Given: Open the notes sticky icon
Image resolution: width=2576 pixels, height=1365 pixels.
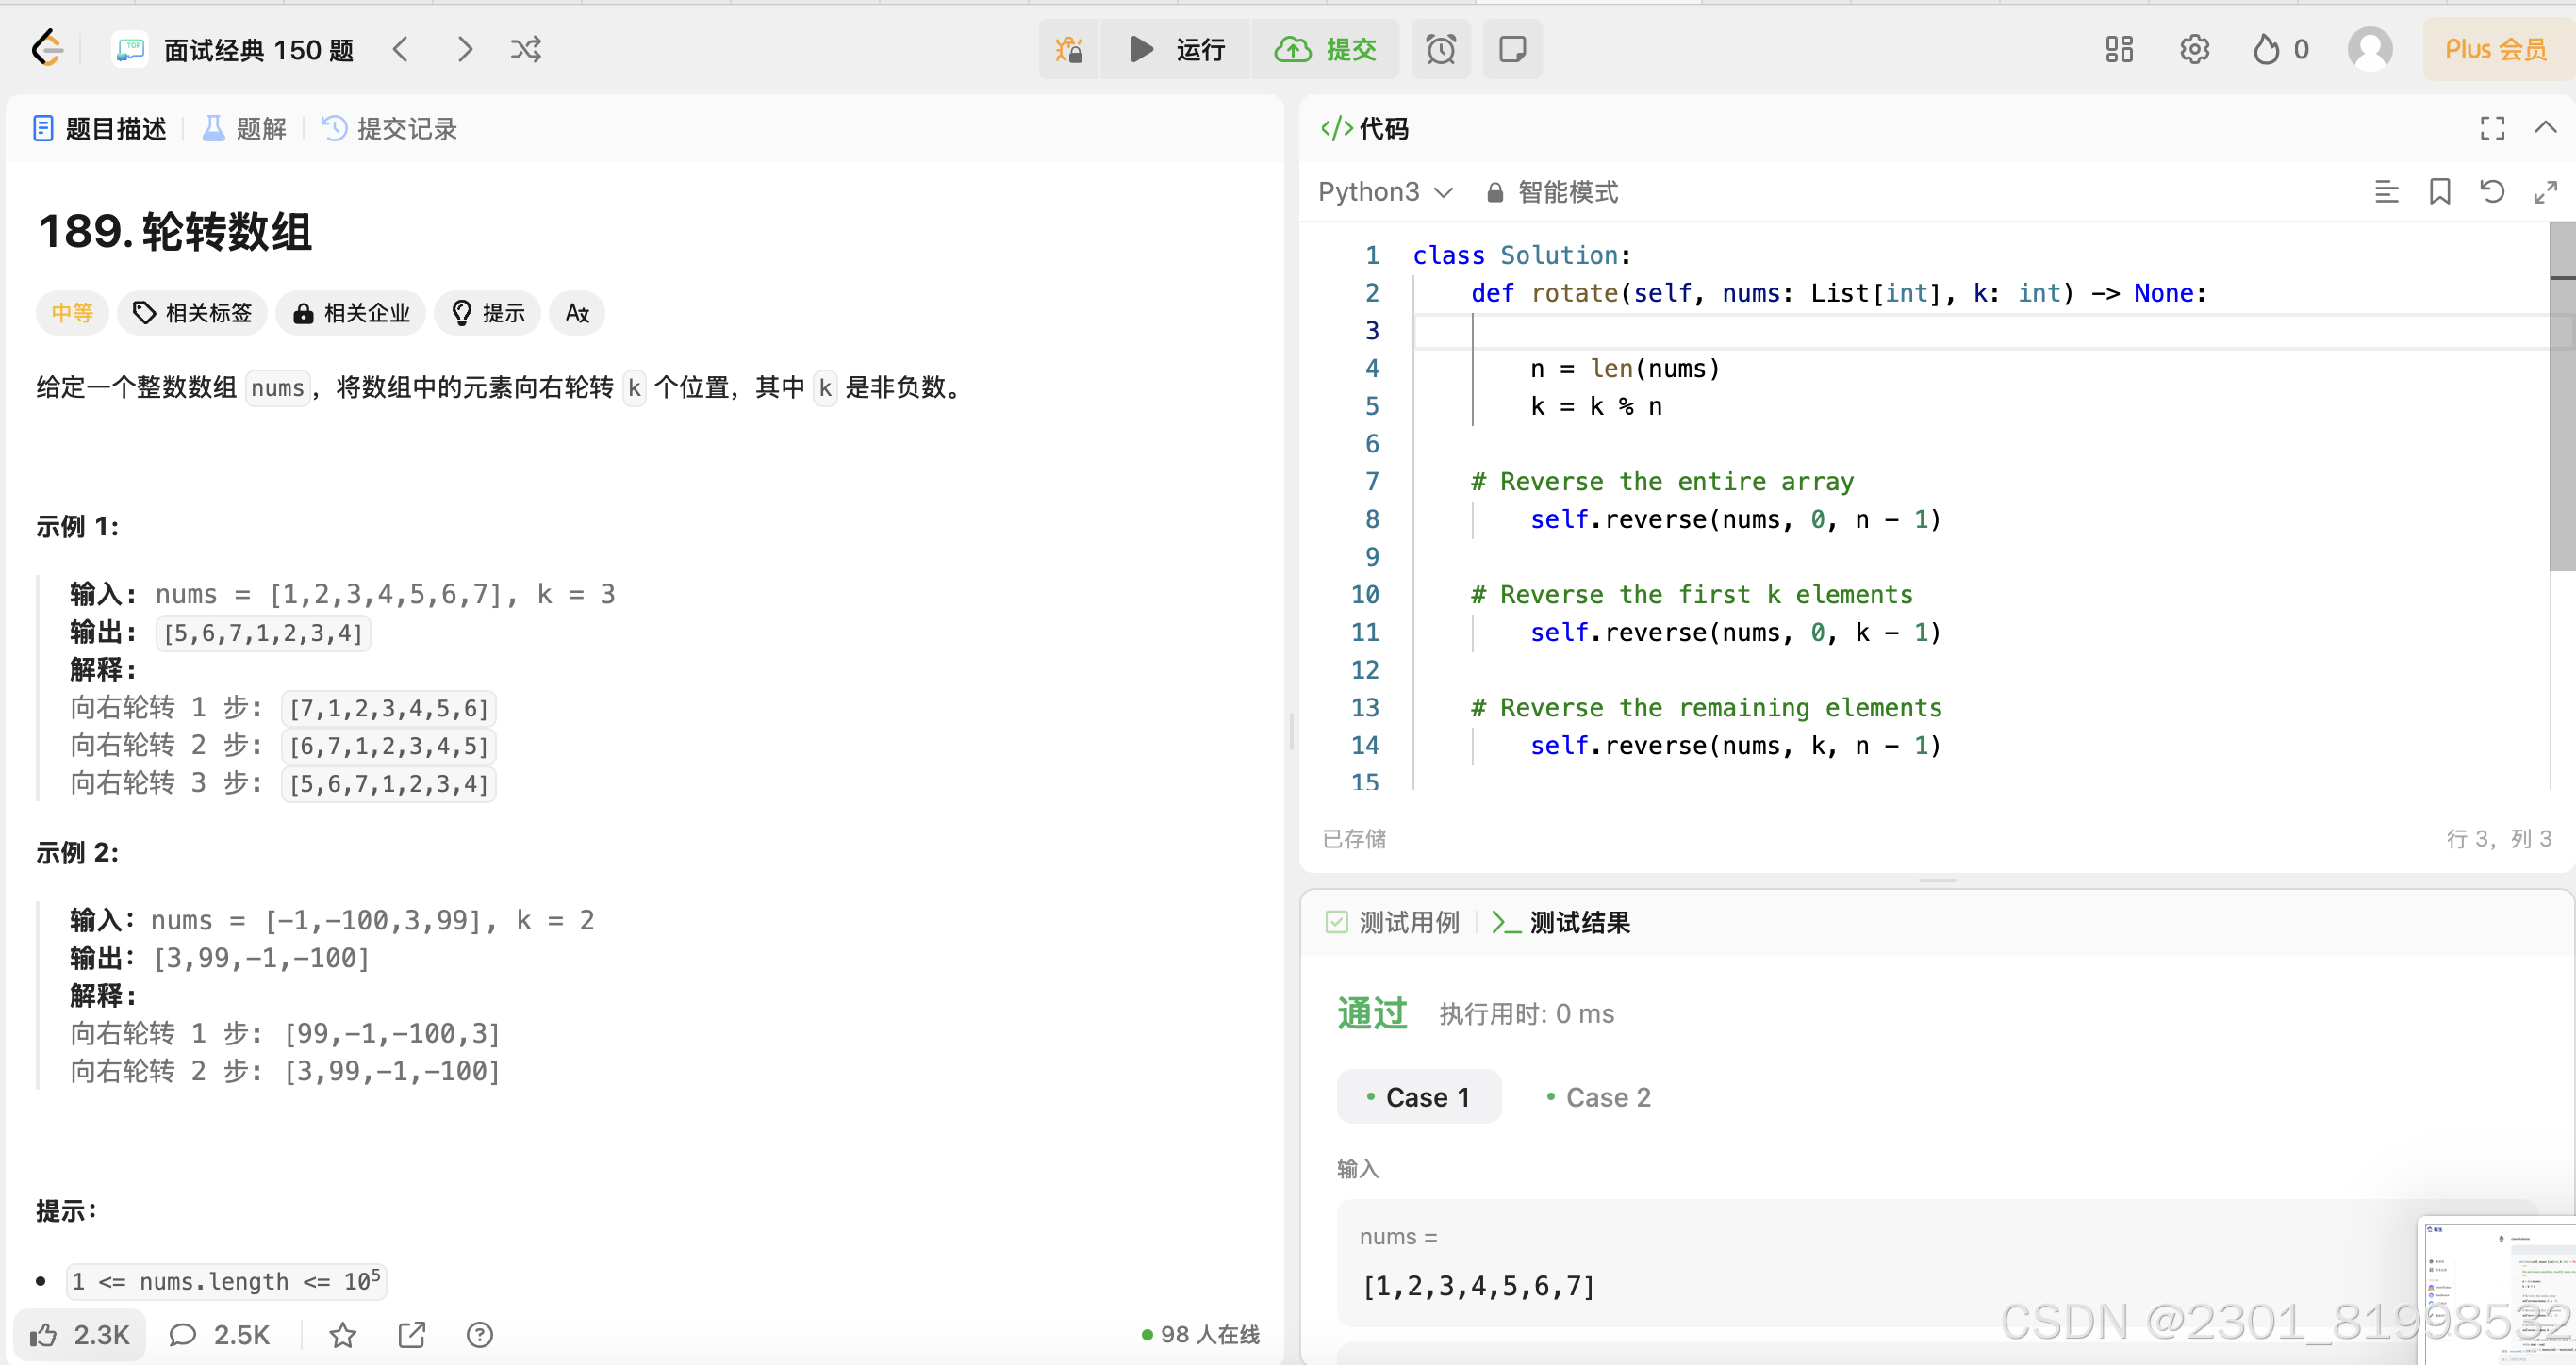Looking at the screenshot, I should 1512,49.
